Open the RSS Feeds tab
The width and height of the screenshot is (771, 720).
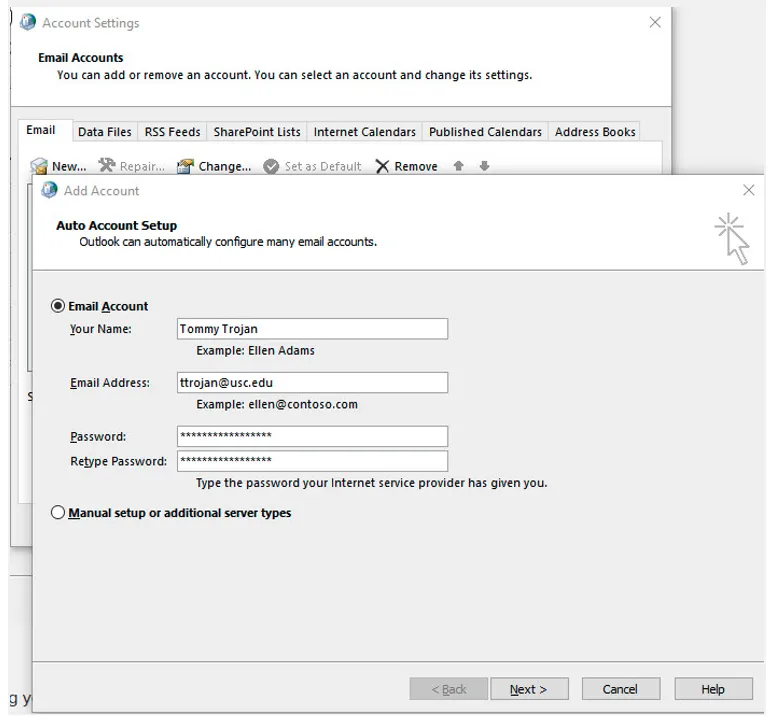coord(173,132)
